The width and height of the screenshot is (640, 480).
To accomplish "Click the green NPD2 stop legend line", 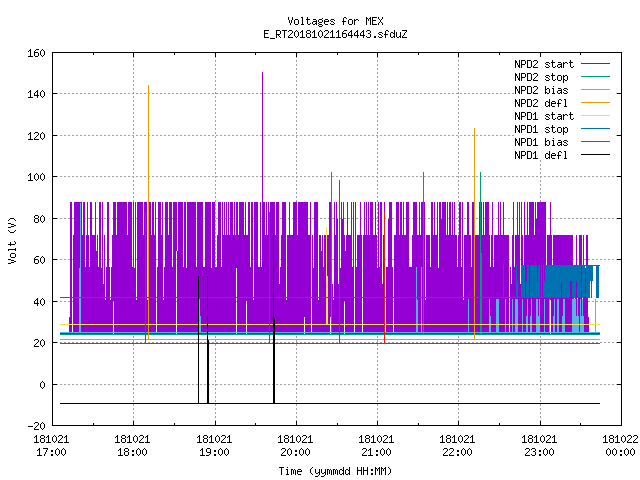I will (595, 76).
